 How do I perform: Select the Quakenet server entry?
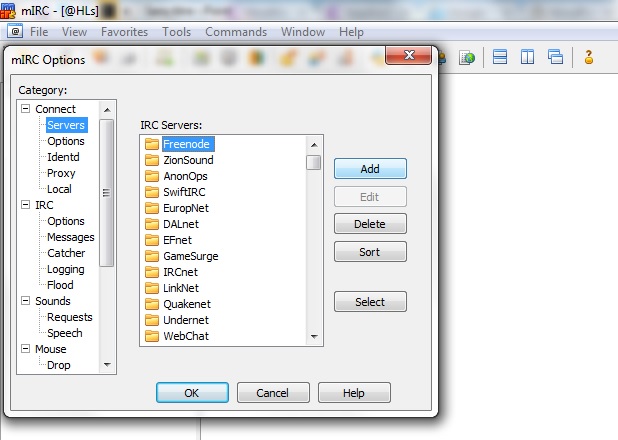[187, 304]
